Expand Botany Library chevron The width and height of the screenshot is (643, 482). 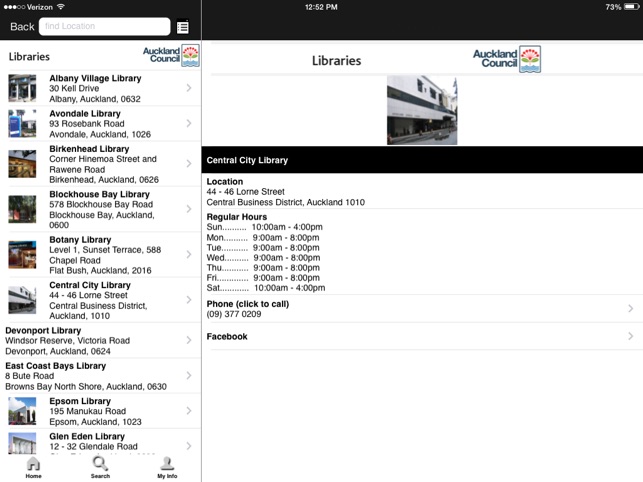189,254
